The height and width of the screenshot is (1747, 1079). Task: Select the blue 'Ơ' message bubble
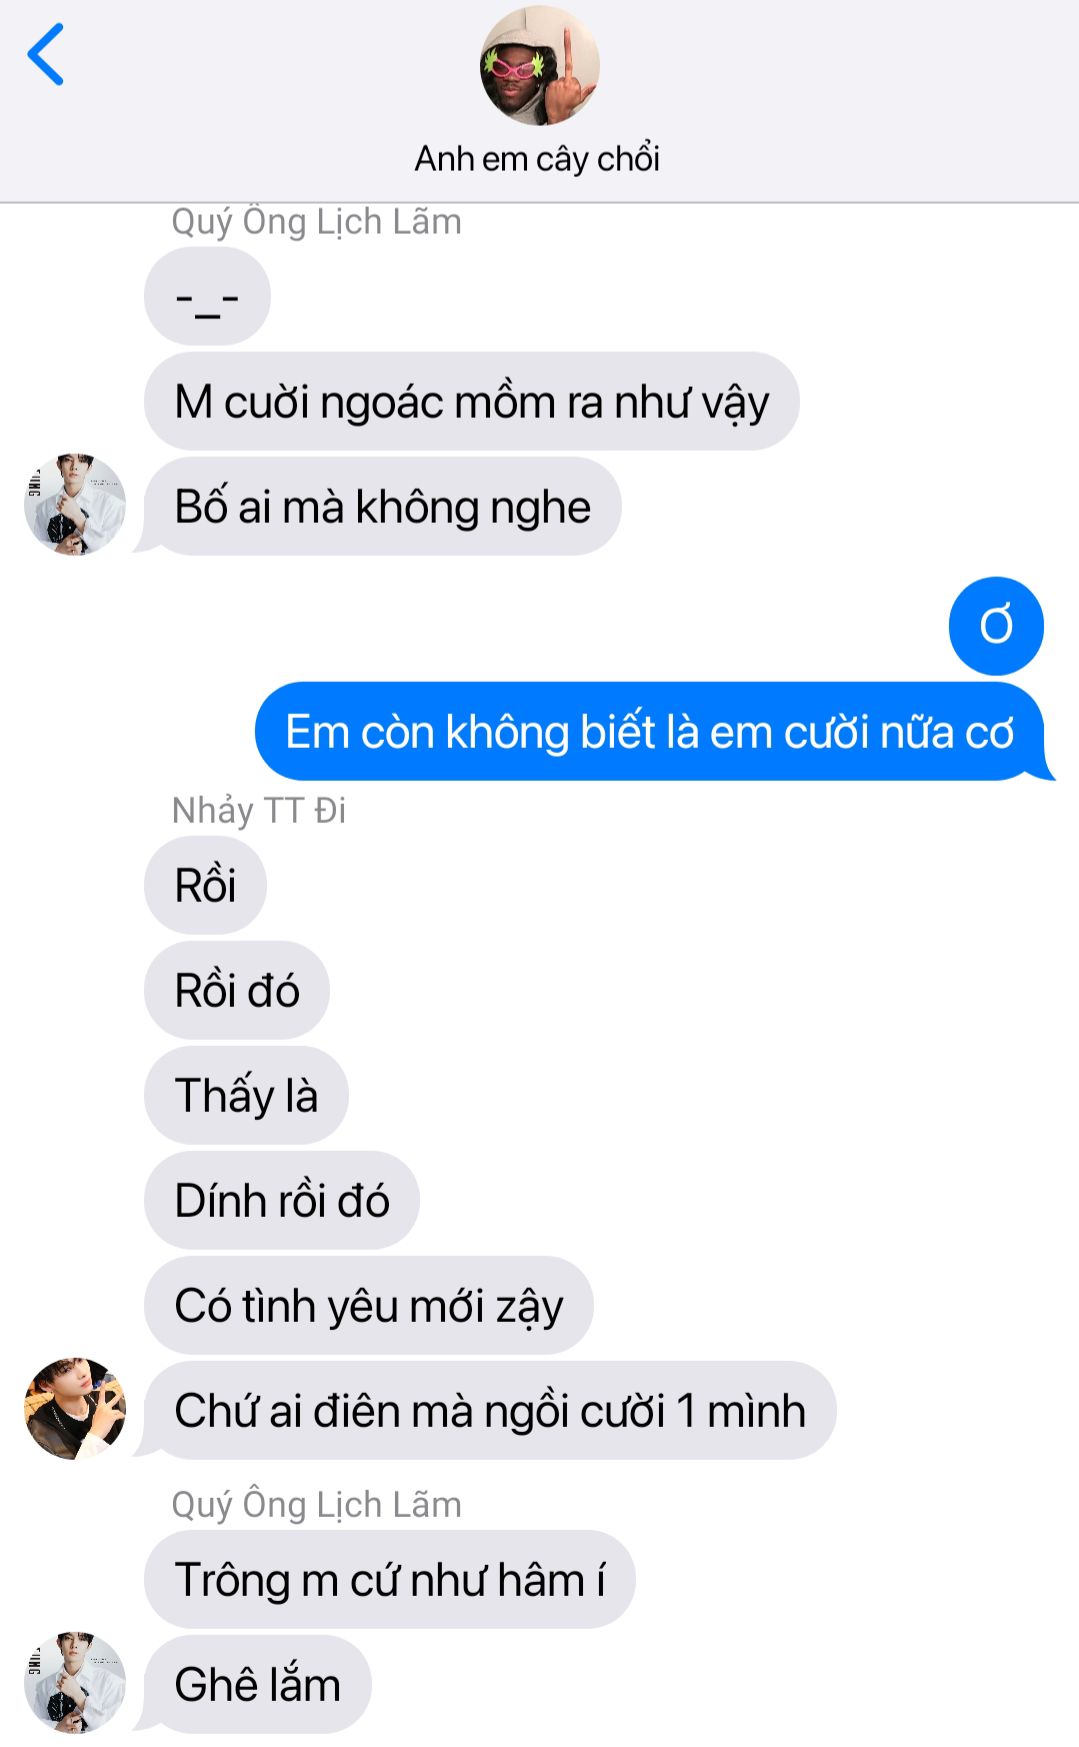[x=996, y=626]
